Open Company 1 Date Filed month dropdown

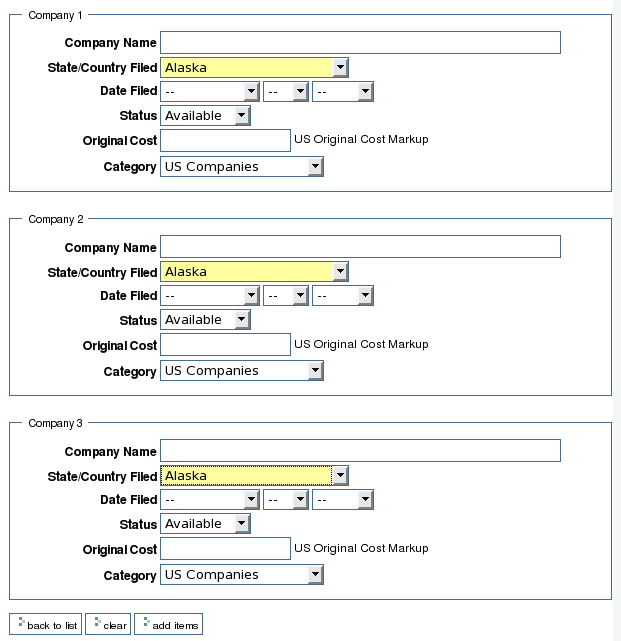(210, 92)
